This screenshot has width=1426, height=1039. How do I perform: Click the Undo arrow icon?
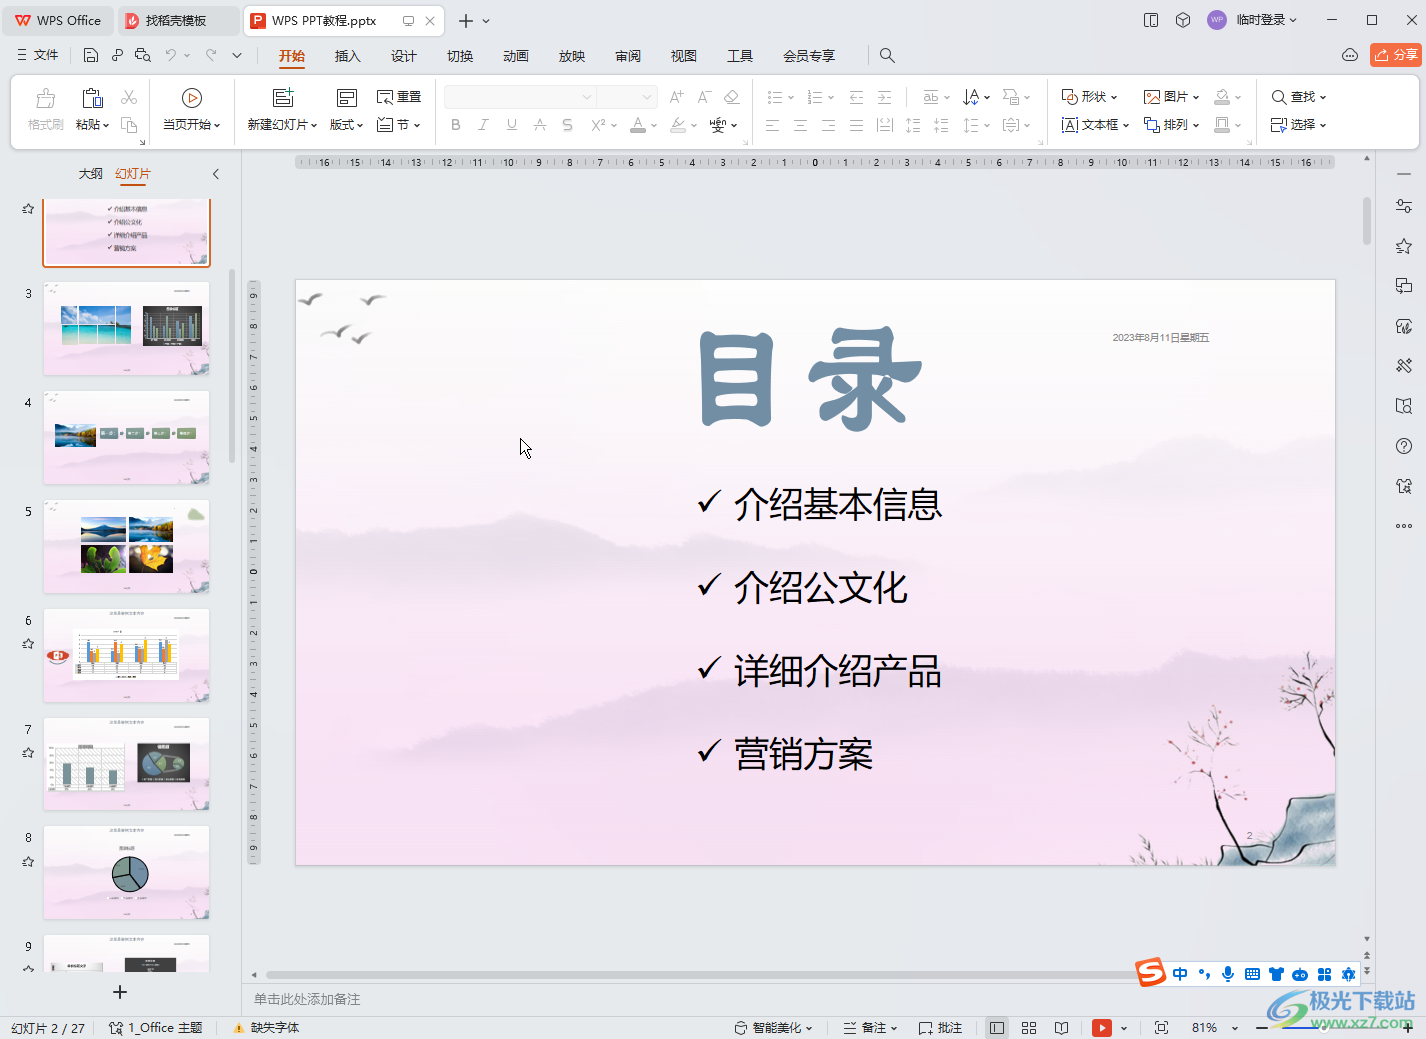tap(171, 55)
